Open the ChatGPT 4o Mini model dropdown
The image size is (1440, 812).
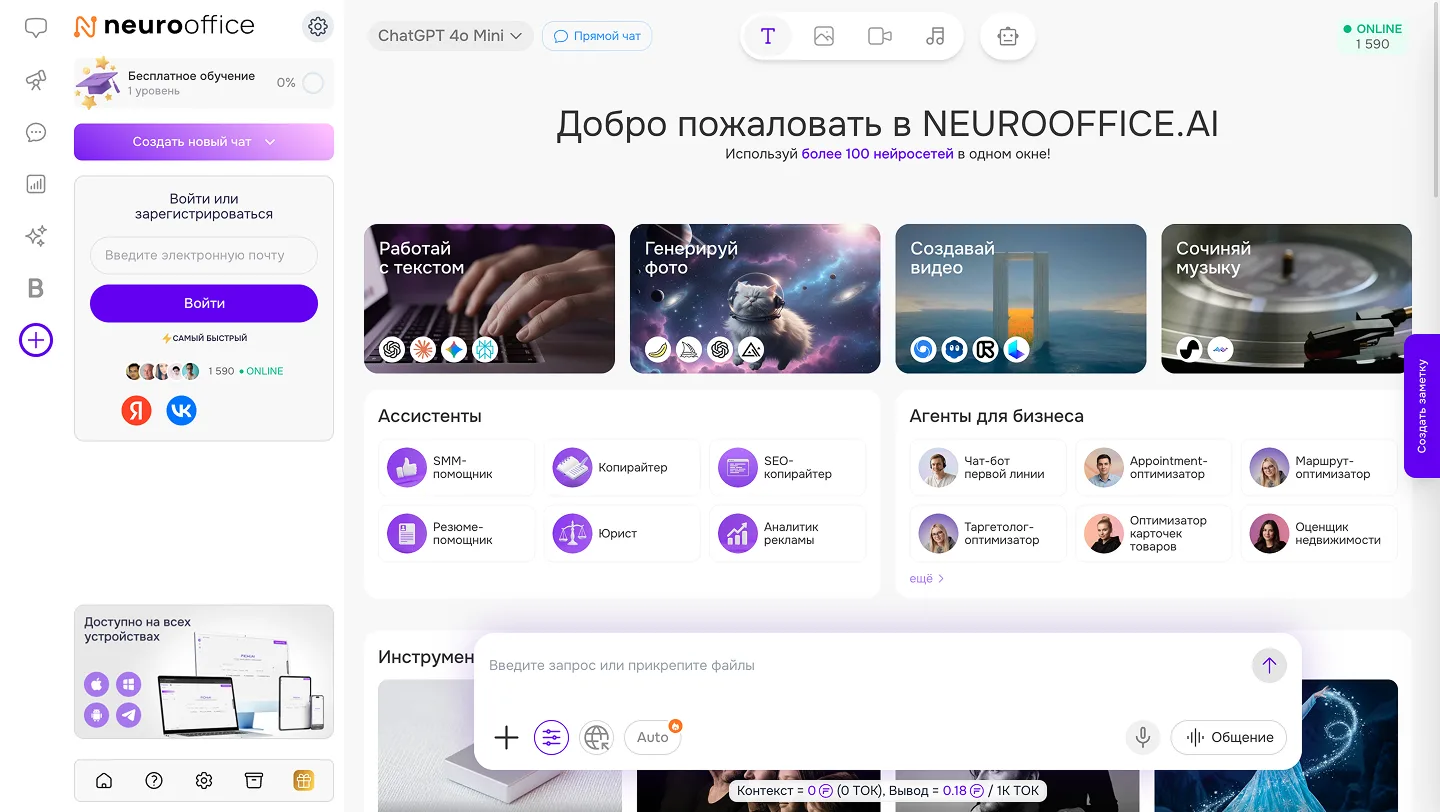(449, 36)
